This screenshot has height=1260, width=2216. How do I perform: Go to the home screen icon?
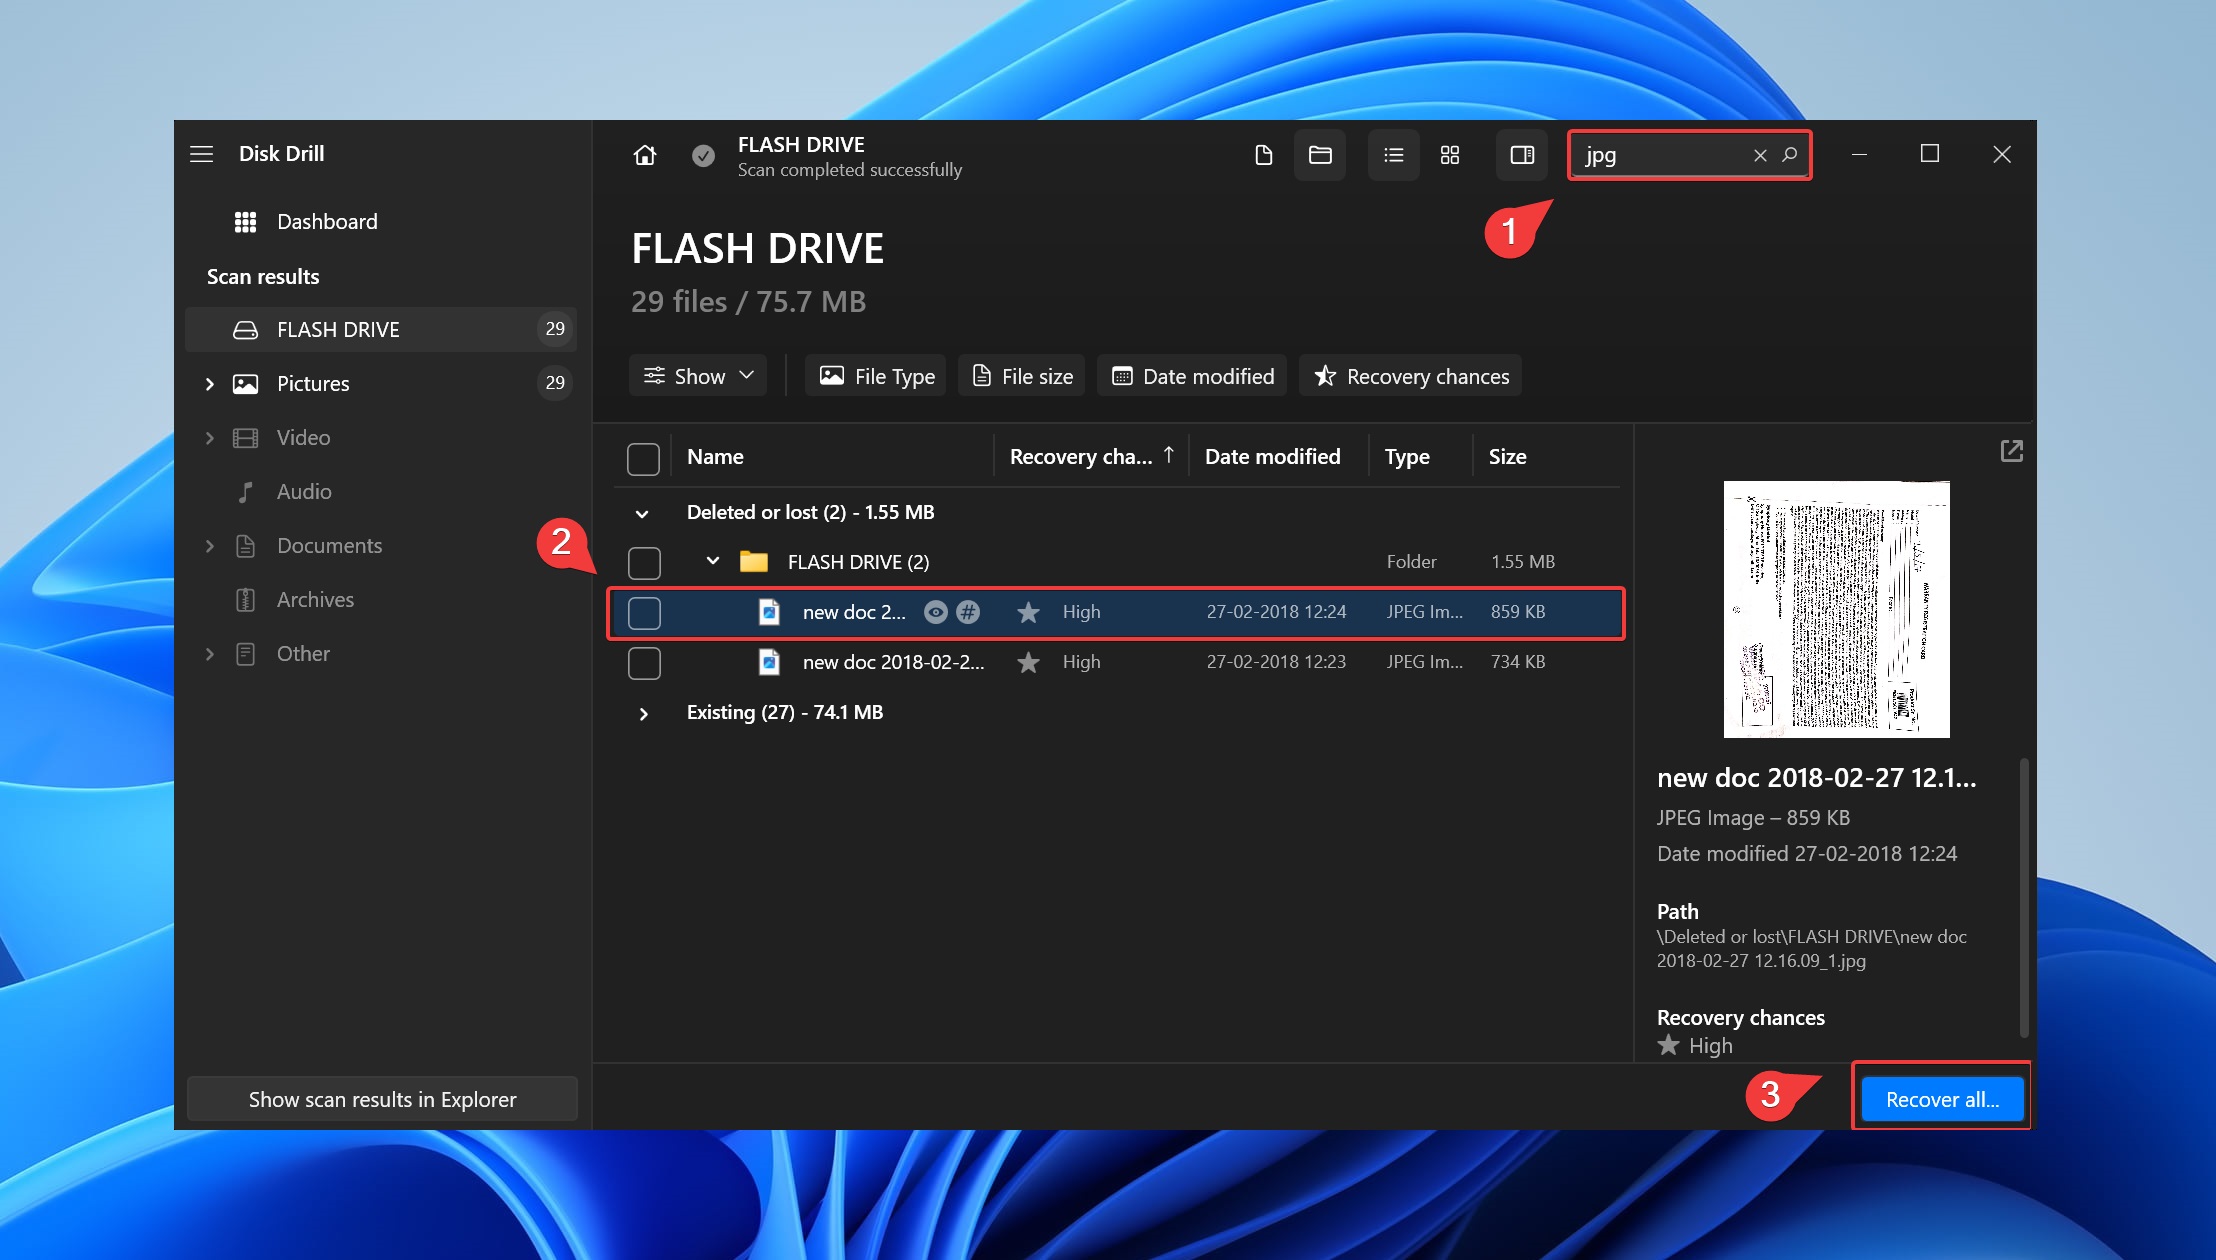pos(645,155)
